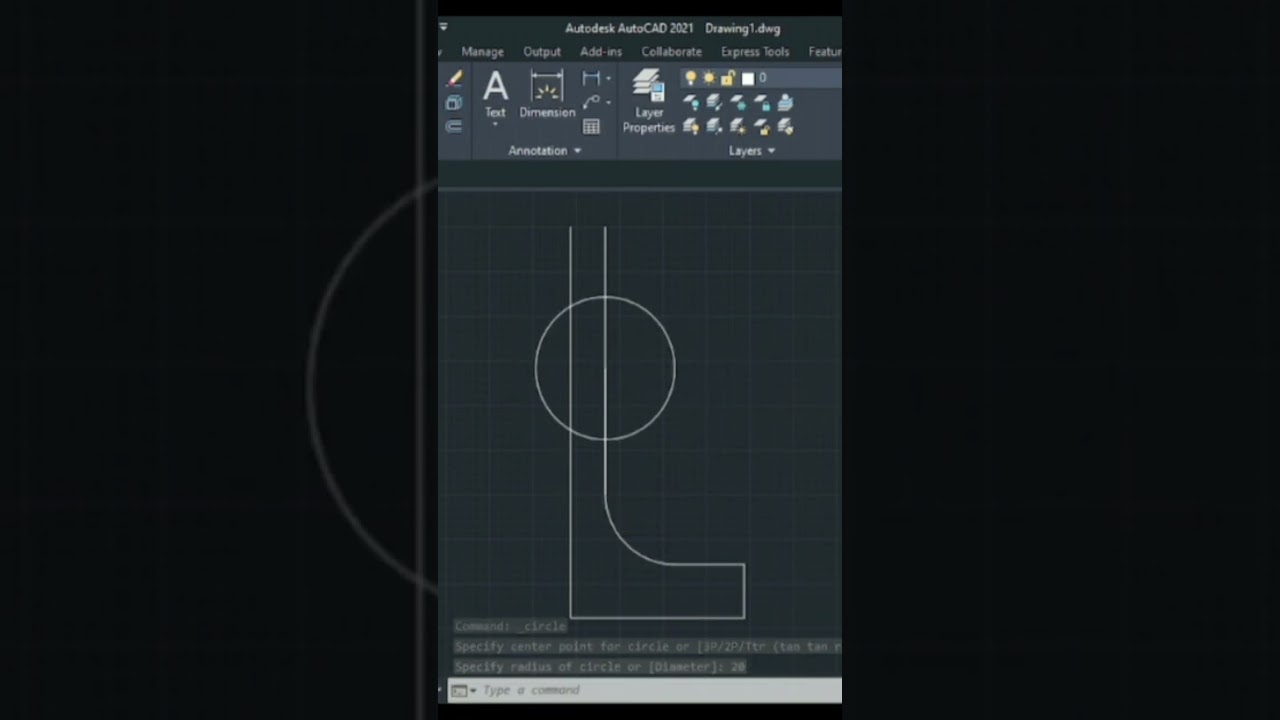
Task: Click the Linear dimension icon
Action: [x=591, y=78]
